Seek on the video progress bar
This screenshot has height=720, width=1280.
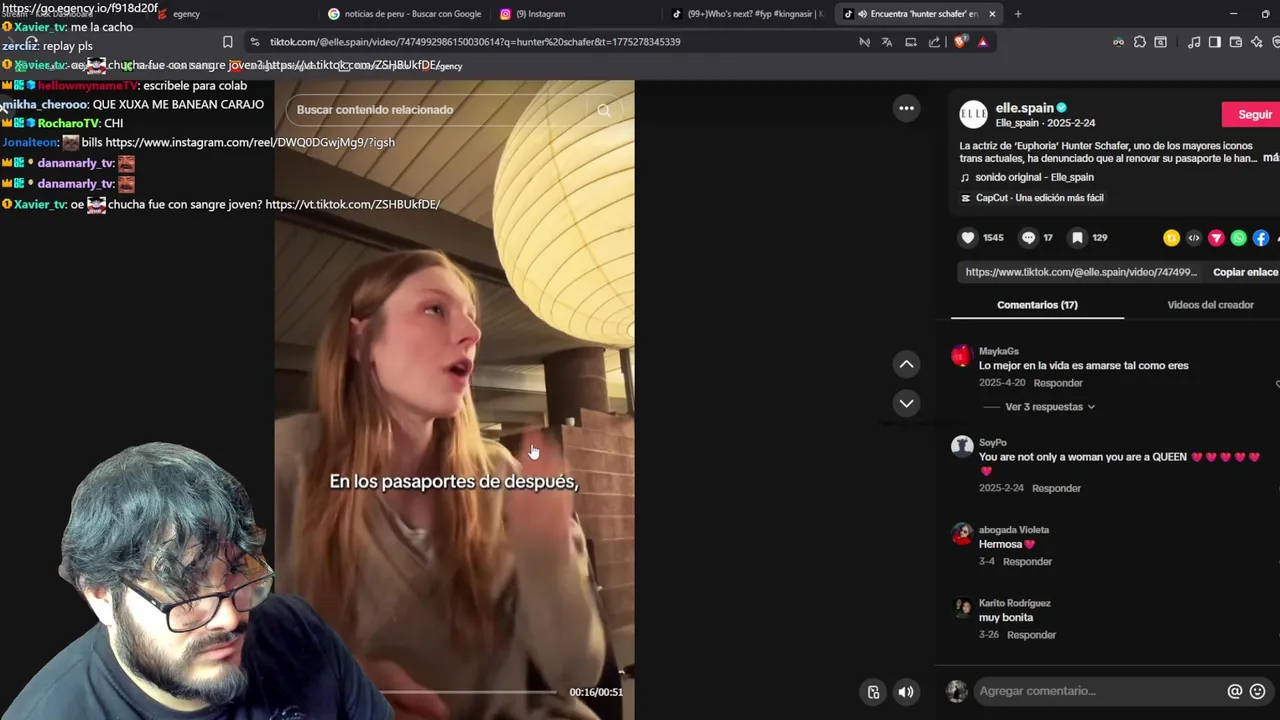[468, 692]
